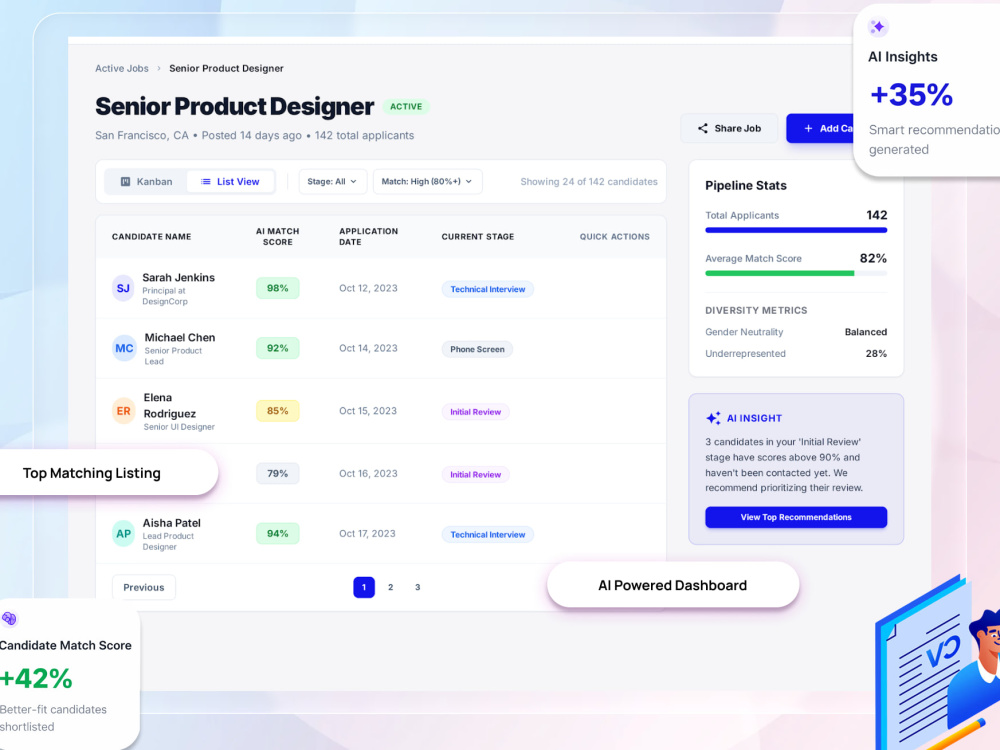1000x750 pixels.
Task: Click the Pipeline Stats heading
Action: (x=746, y=186)
